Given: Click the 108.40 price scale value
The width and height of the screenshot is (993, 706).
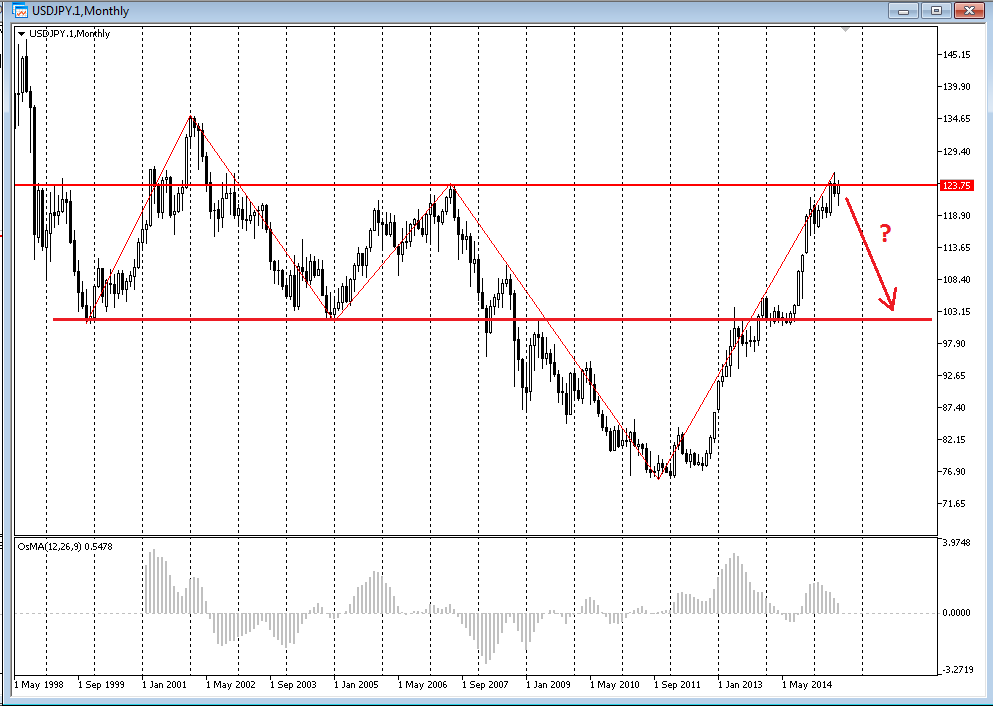Looking at the screenshot, I should point(956,279).
